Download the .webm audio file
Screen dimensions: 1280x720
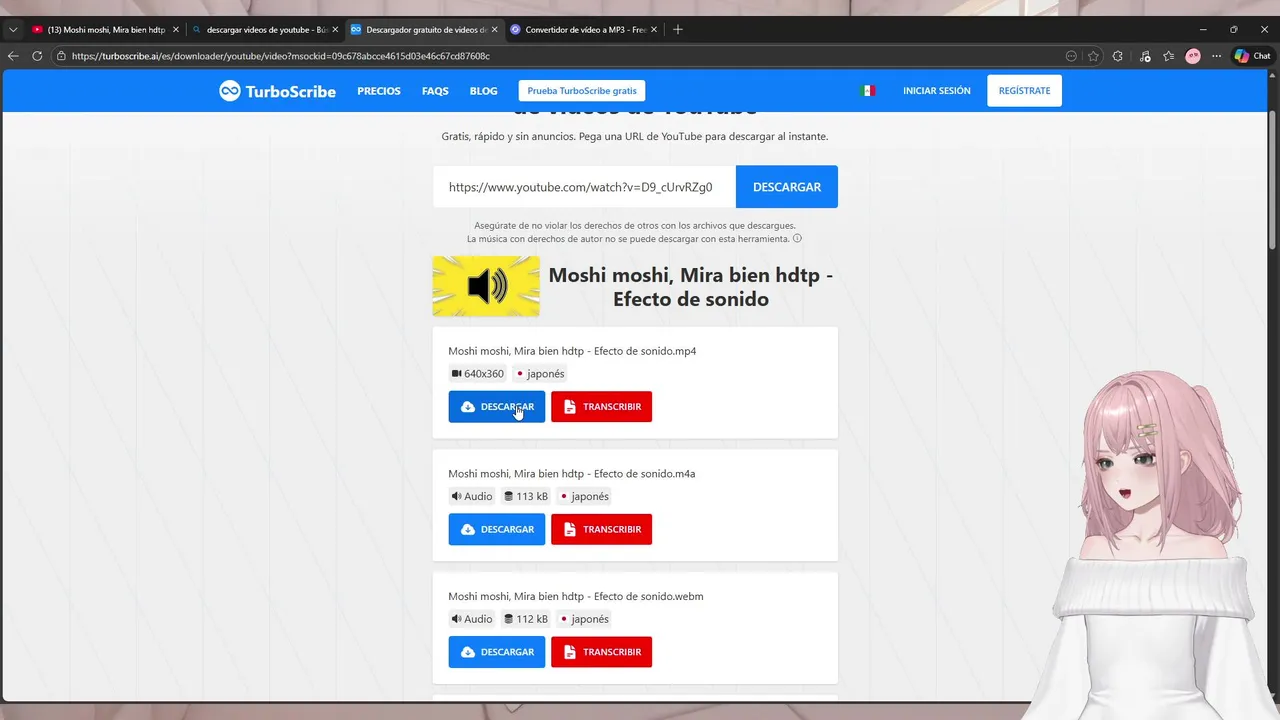[497, 652]
